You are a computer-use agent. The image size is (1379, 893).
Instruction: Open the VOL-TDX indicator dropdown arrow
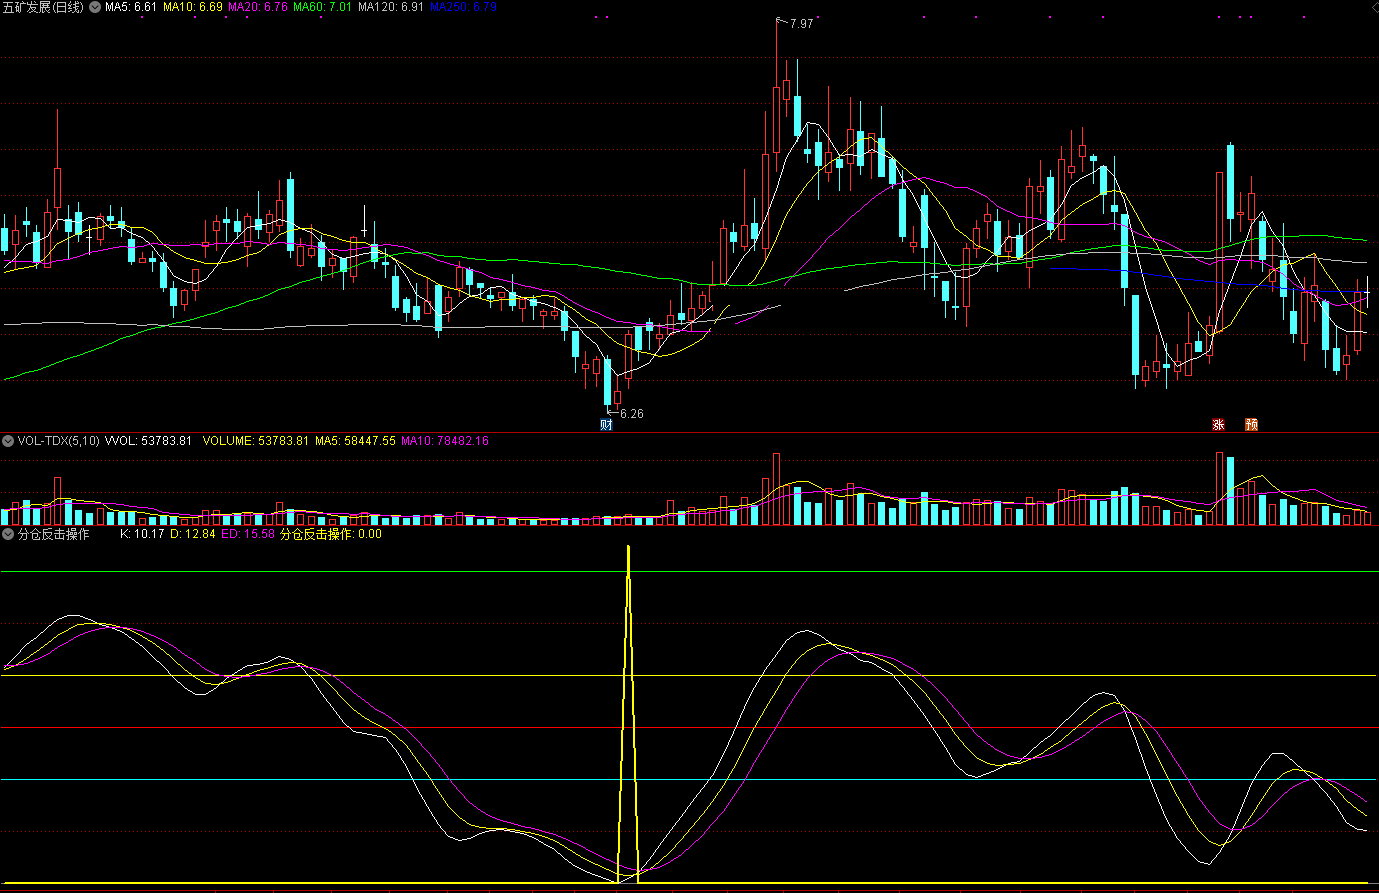tap(8, 440)
